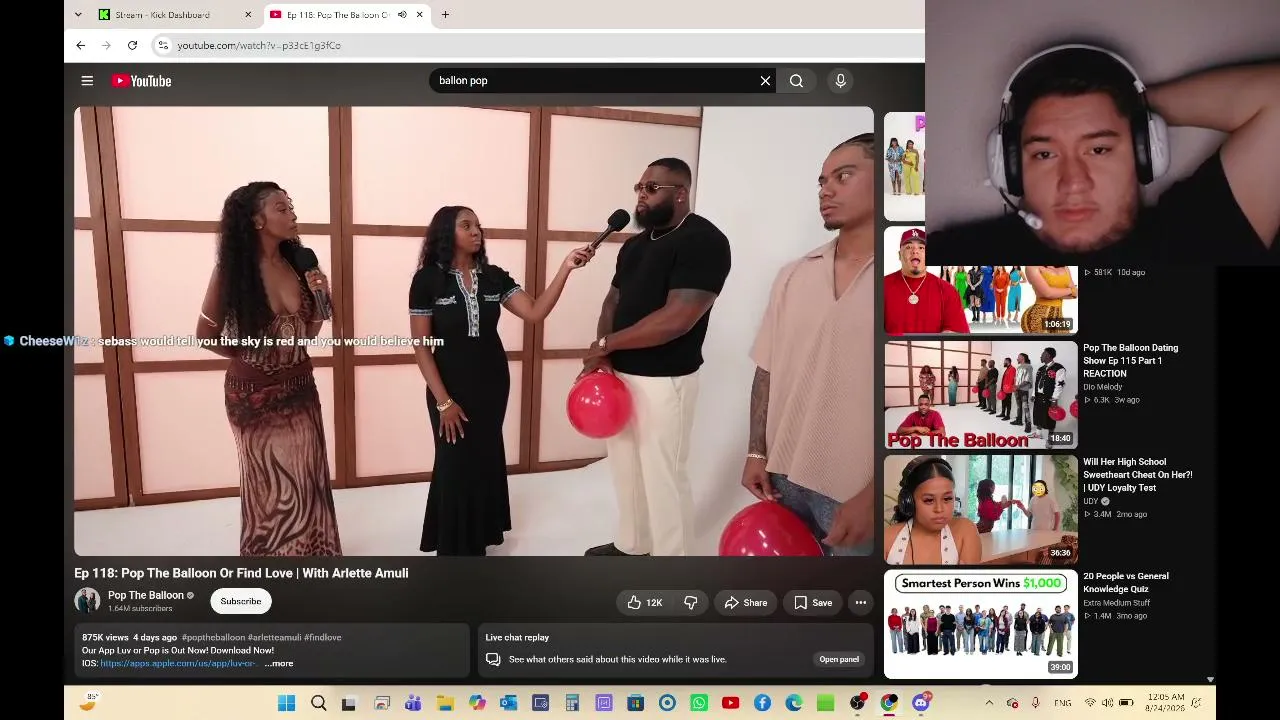Open '20 People vs General Knowledge Quiz' title

point(1126,583)
